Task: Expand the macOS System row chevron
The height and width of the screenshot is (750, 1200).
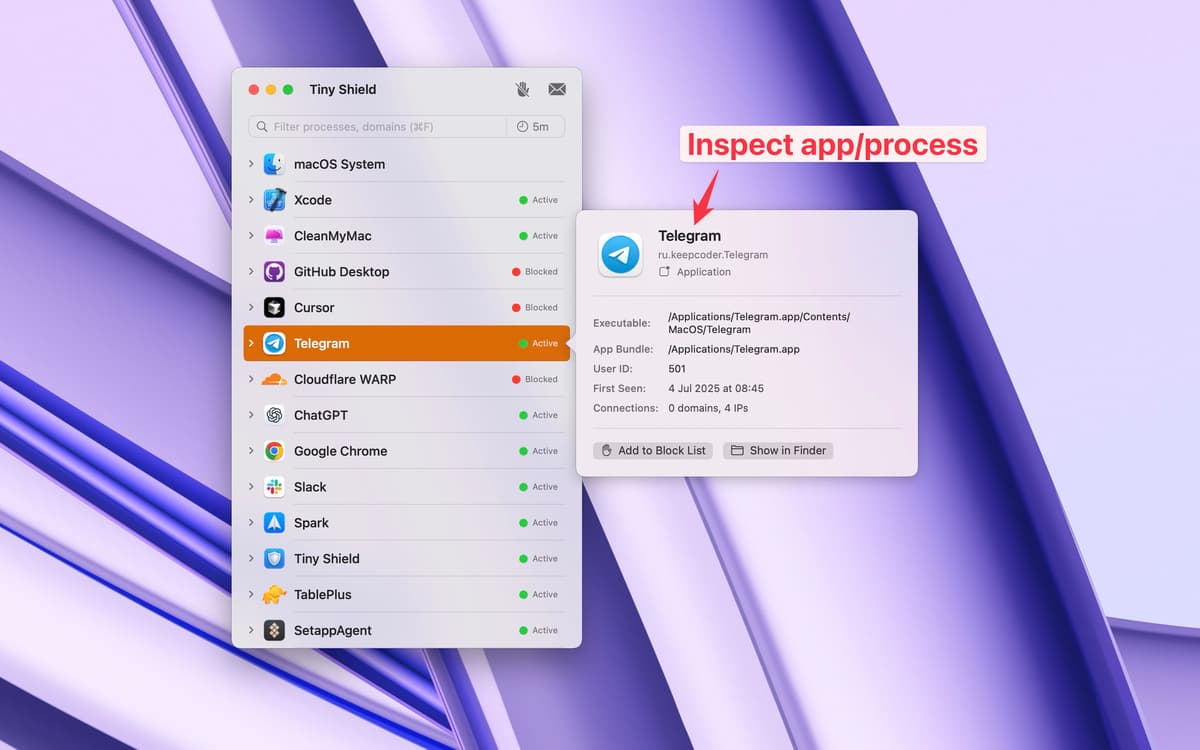Action: (251, 164)
